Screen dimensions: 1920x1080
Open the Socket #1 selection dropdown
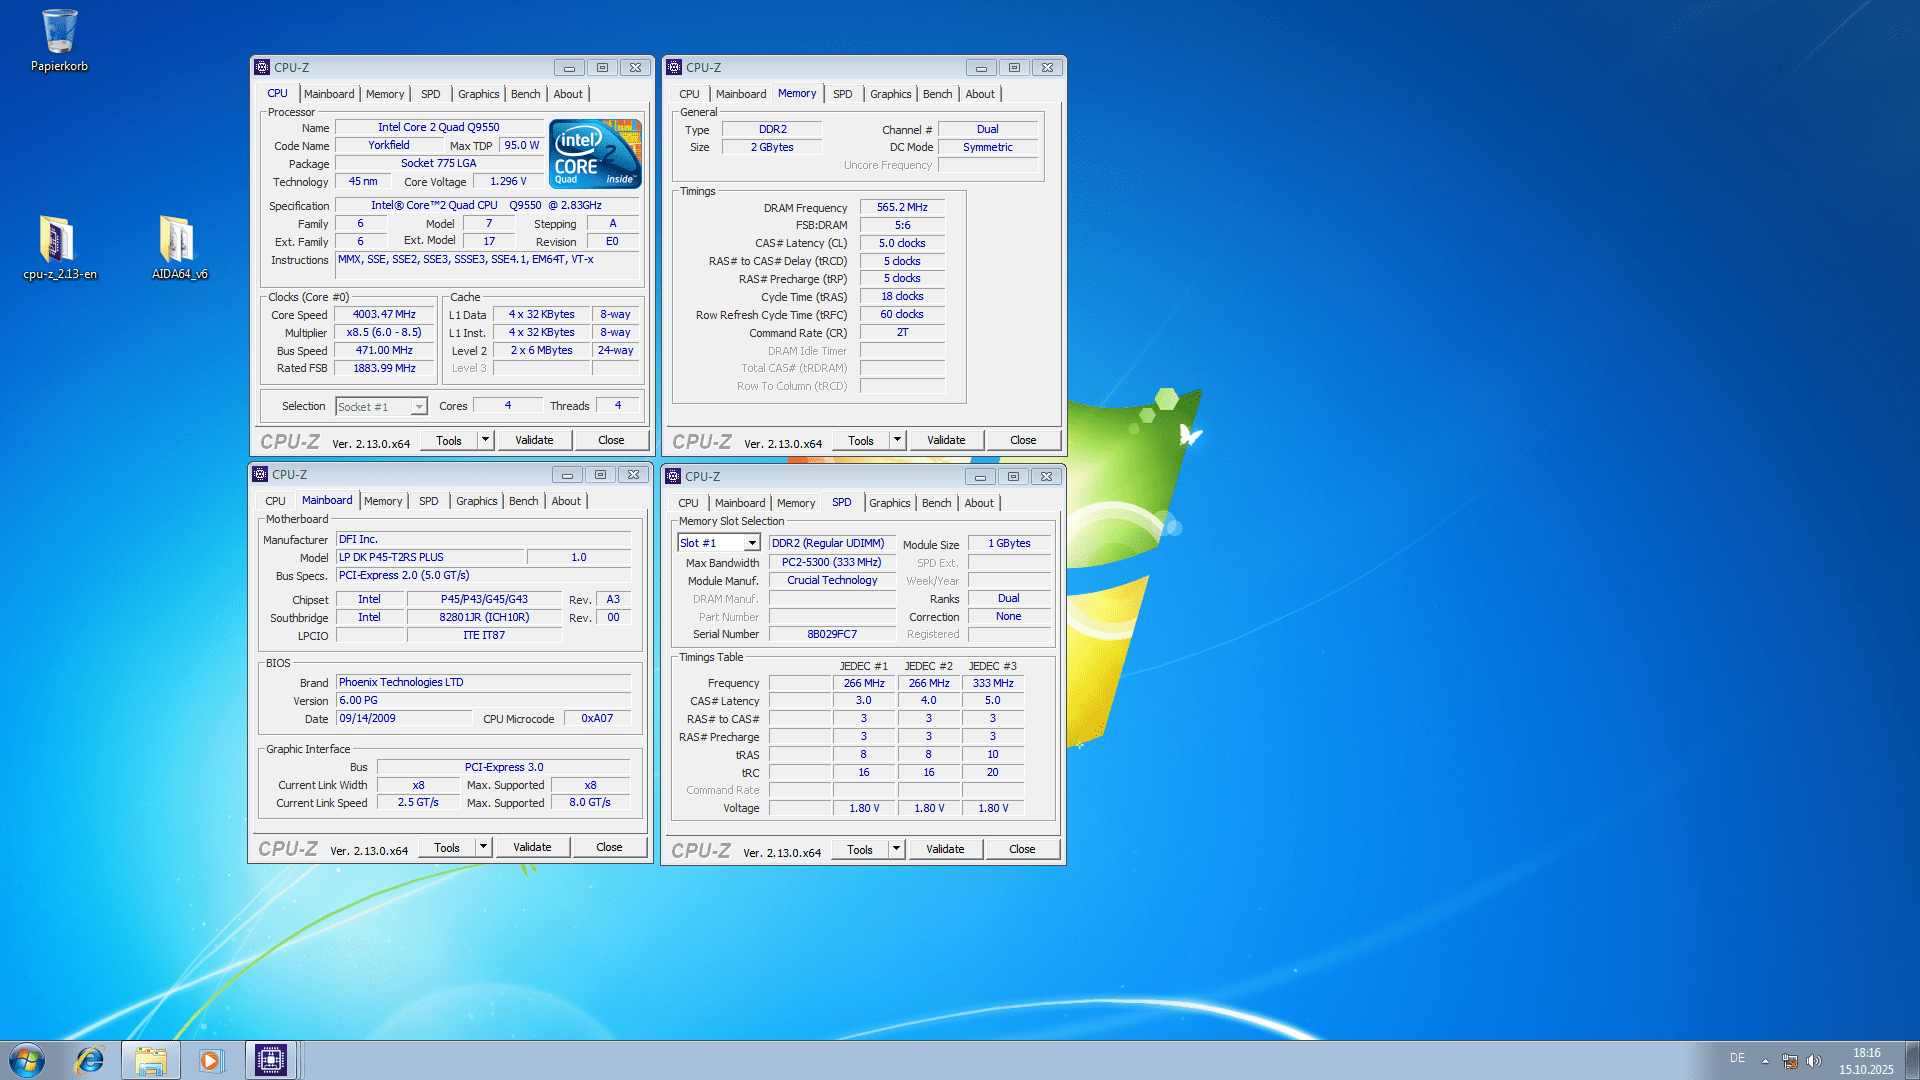[419, 407]
